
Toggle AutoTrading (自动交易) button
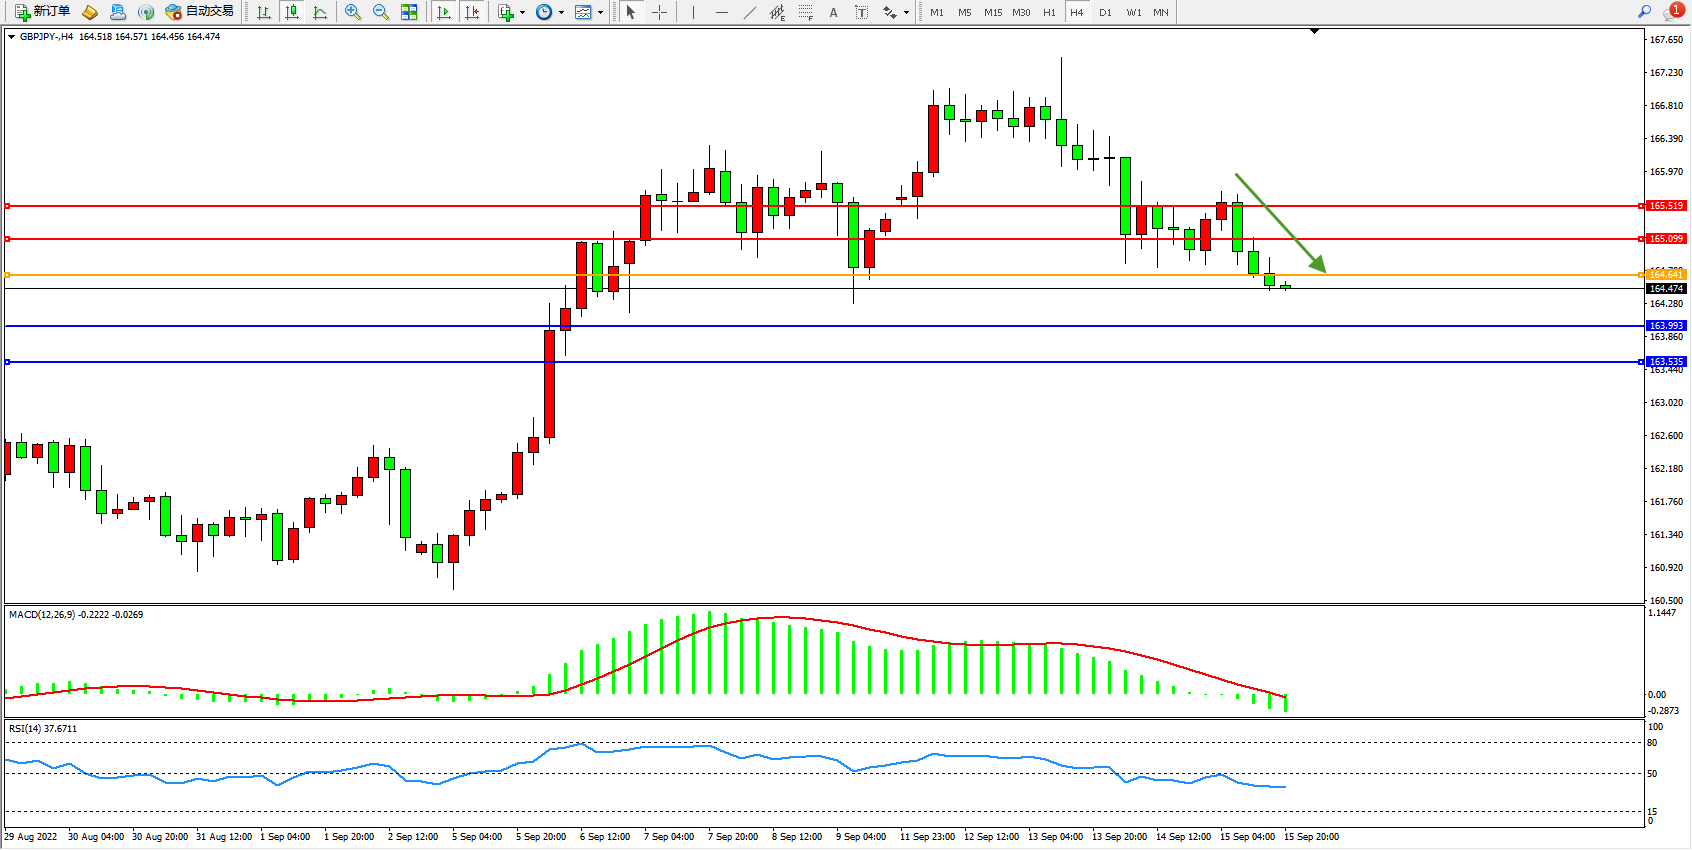click(199, 12)
